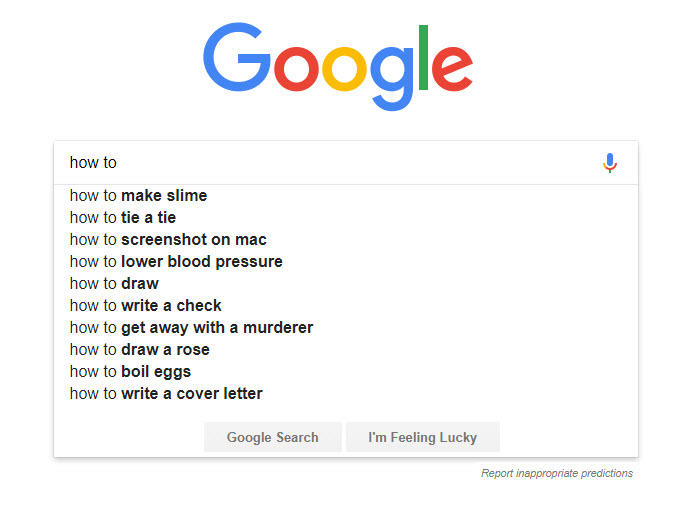Select 'how to write a check' suggestion

pyautogui.click(x=145, y=306)
